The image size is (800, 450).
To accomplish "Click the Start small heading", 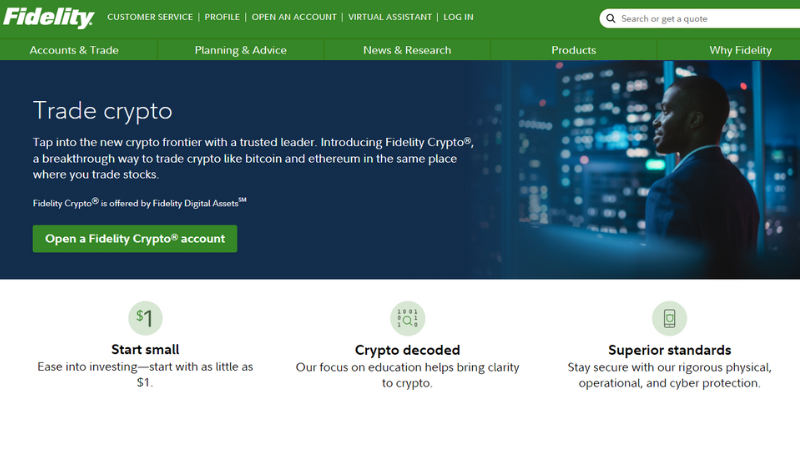I will [x=145, y=349].
